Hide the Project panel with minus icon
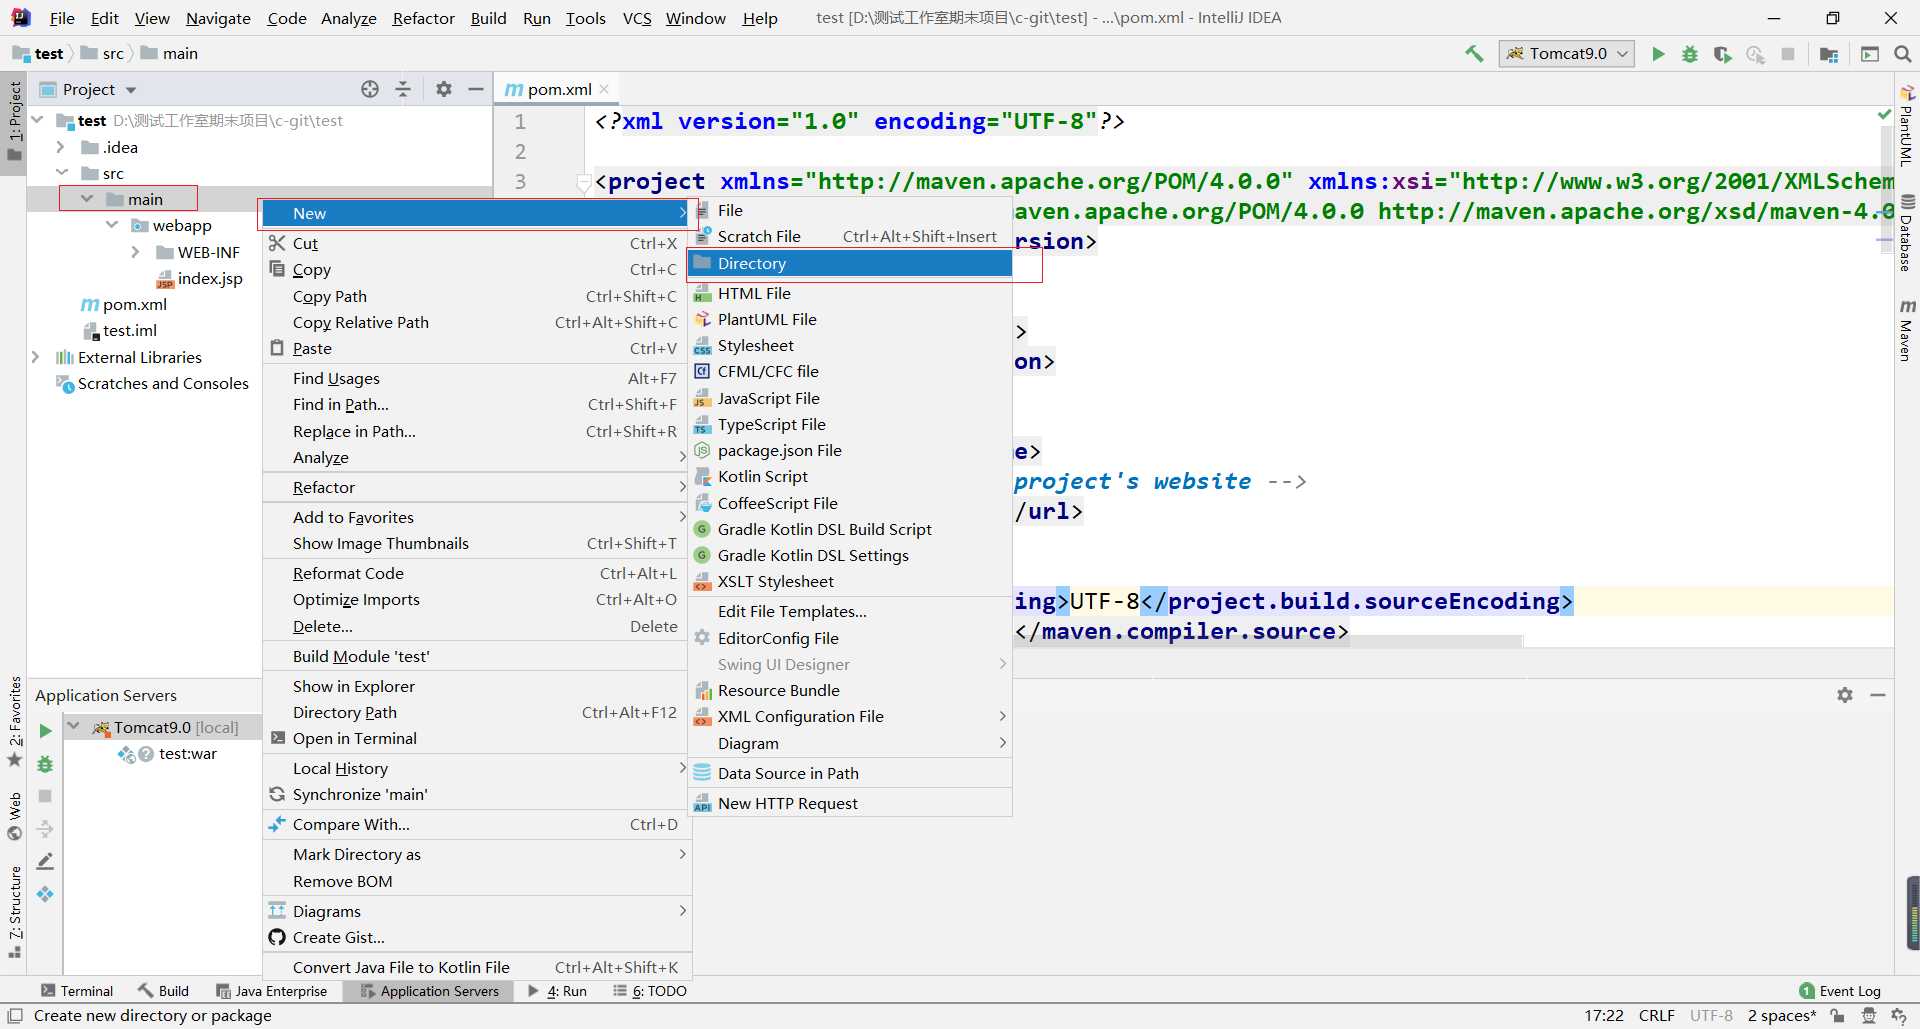This screenshot has width=1920, height=1029. click(x=476, y=89)
